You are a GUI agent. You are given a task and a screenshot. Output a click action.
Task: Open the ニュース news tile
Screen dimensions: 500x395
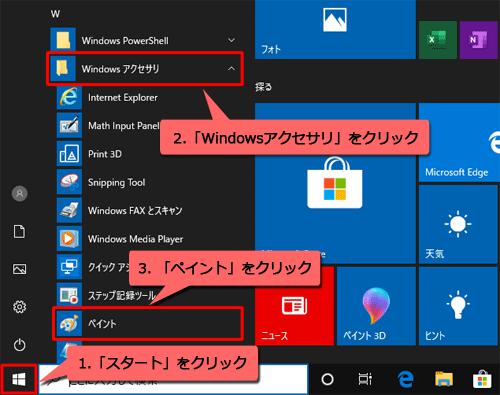tap(294, 306)
